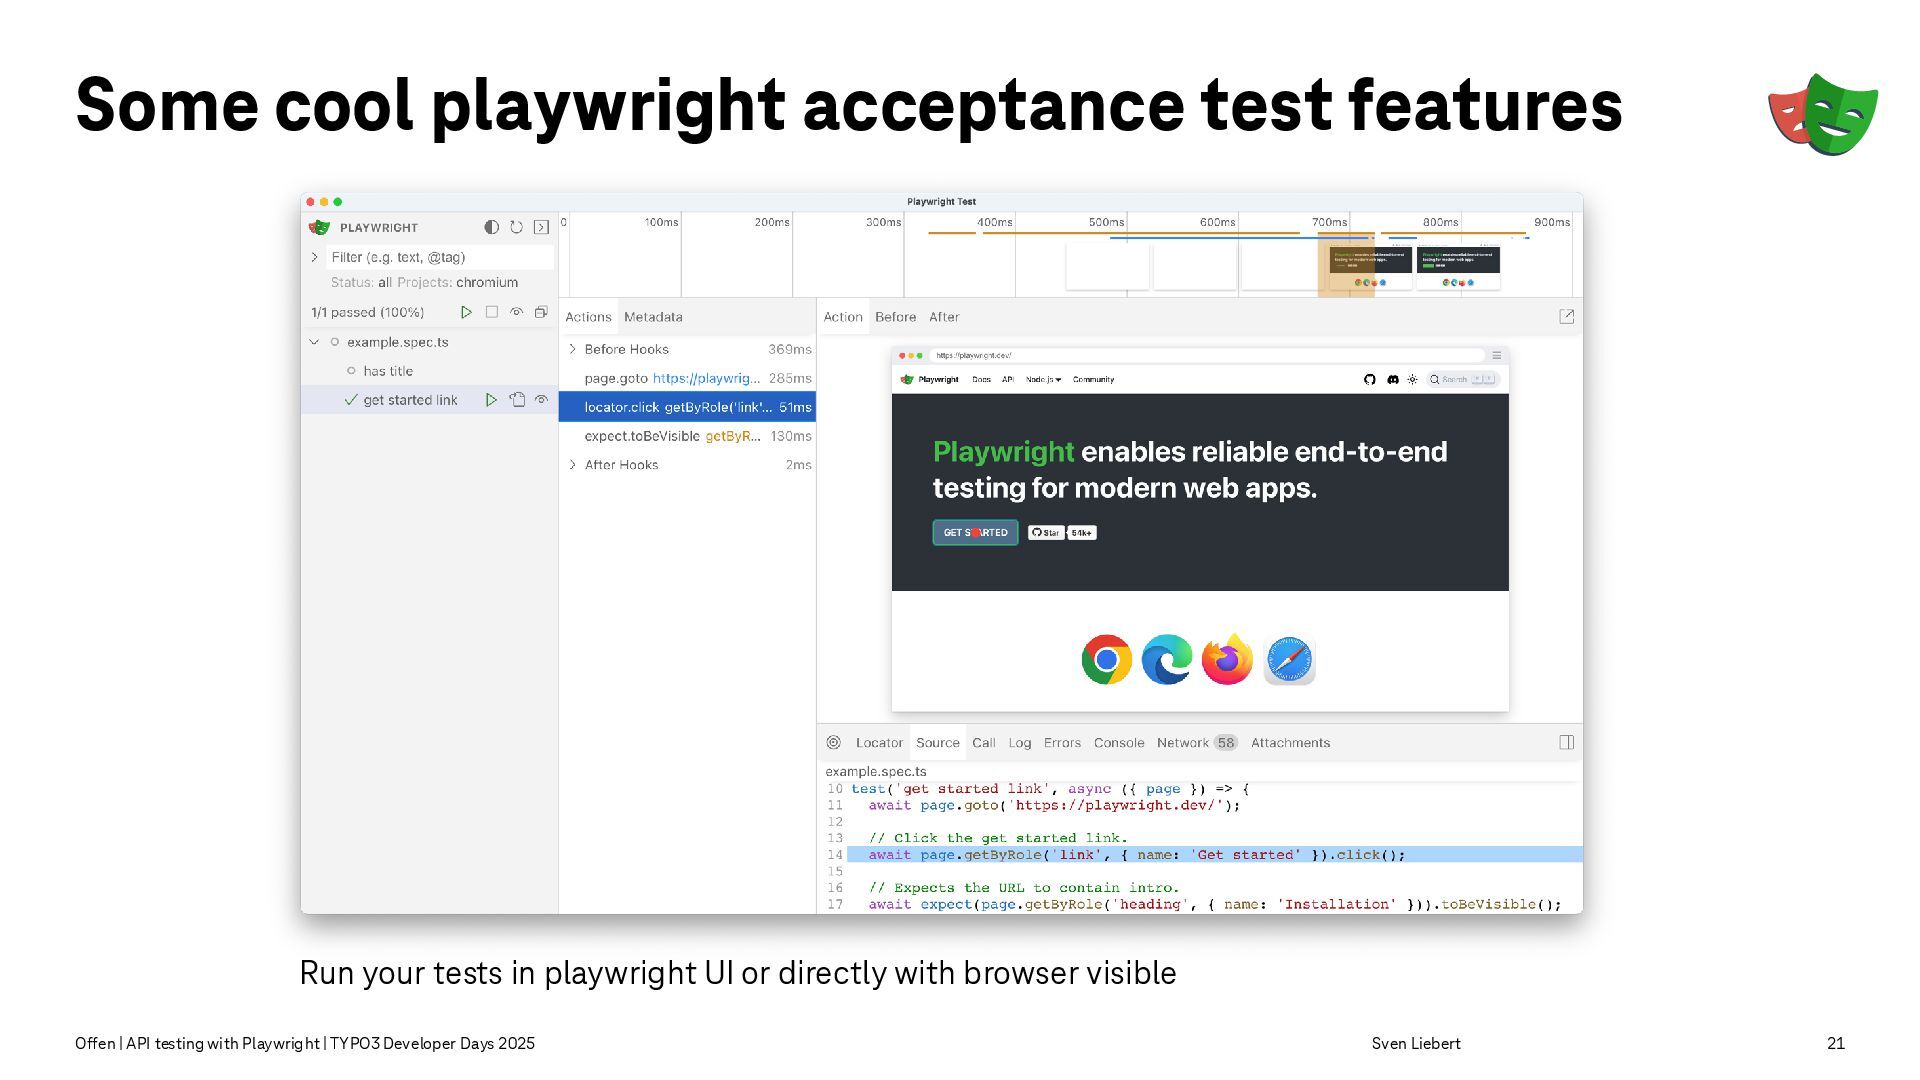
Task: Open the Node.js language dropdown
Action: tap(1043, 380)
